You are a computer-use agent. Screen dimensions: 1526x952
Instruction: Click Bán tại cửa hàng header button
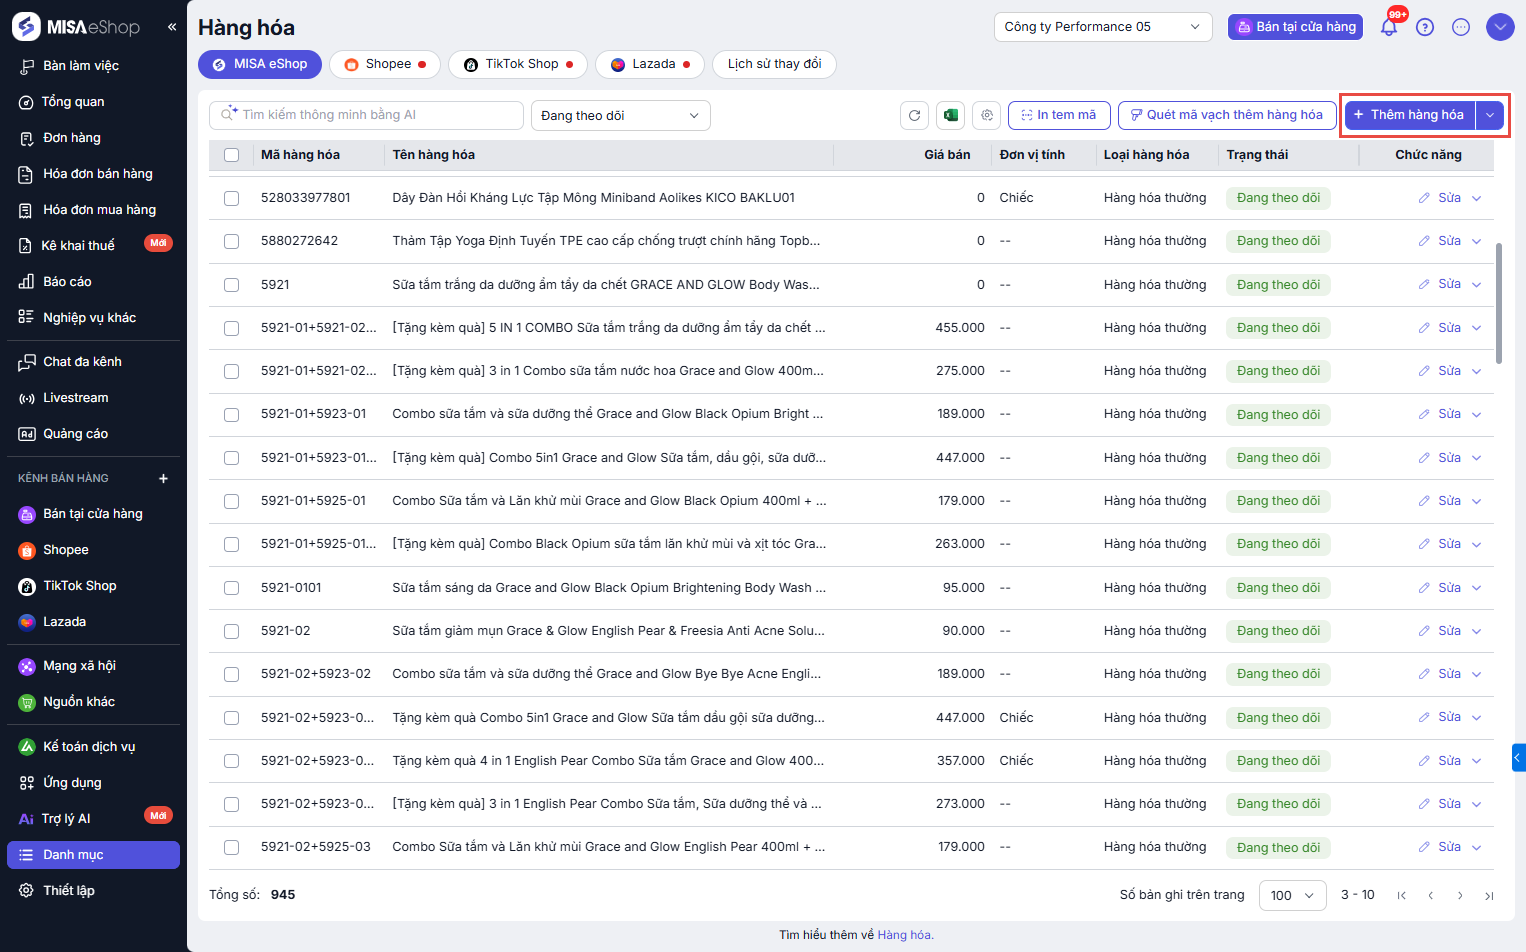pos(1296,27)
